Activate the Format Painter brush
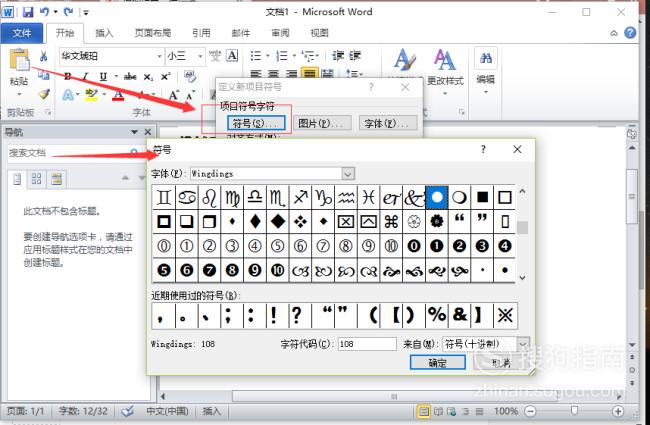Screen dimensions: 650x425 44,95
